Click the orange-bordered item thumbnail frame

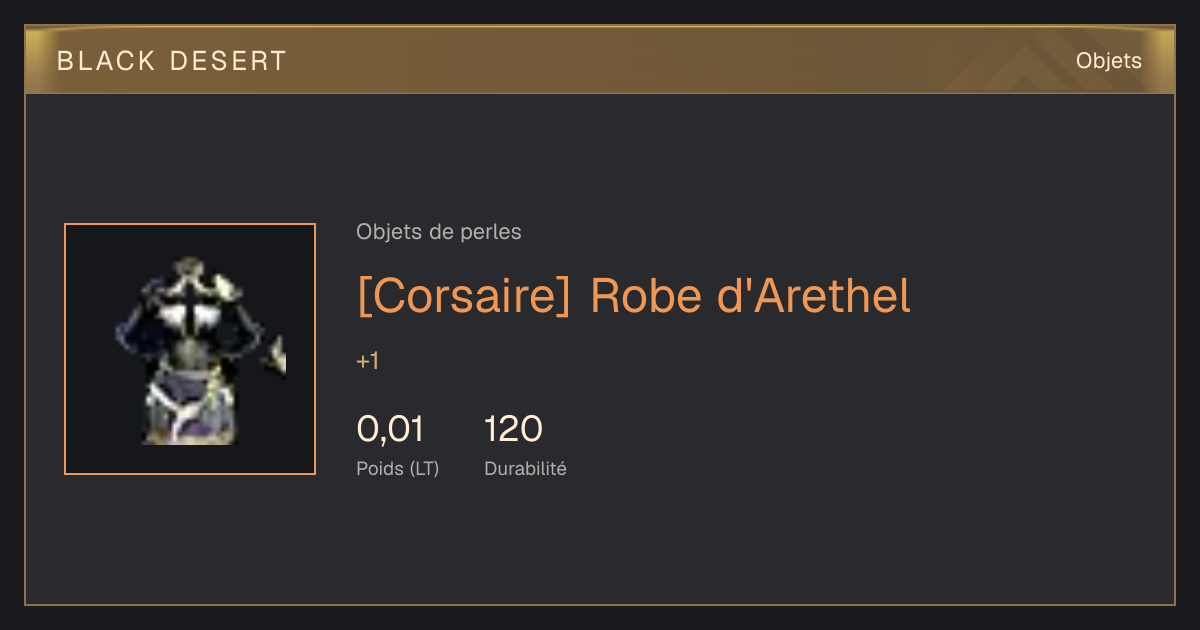point(190,349)
